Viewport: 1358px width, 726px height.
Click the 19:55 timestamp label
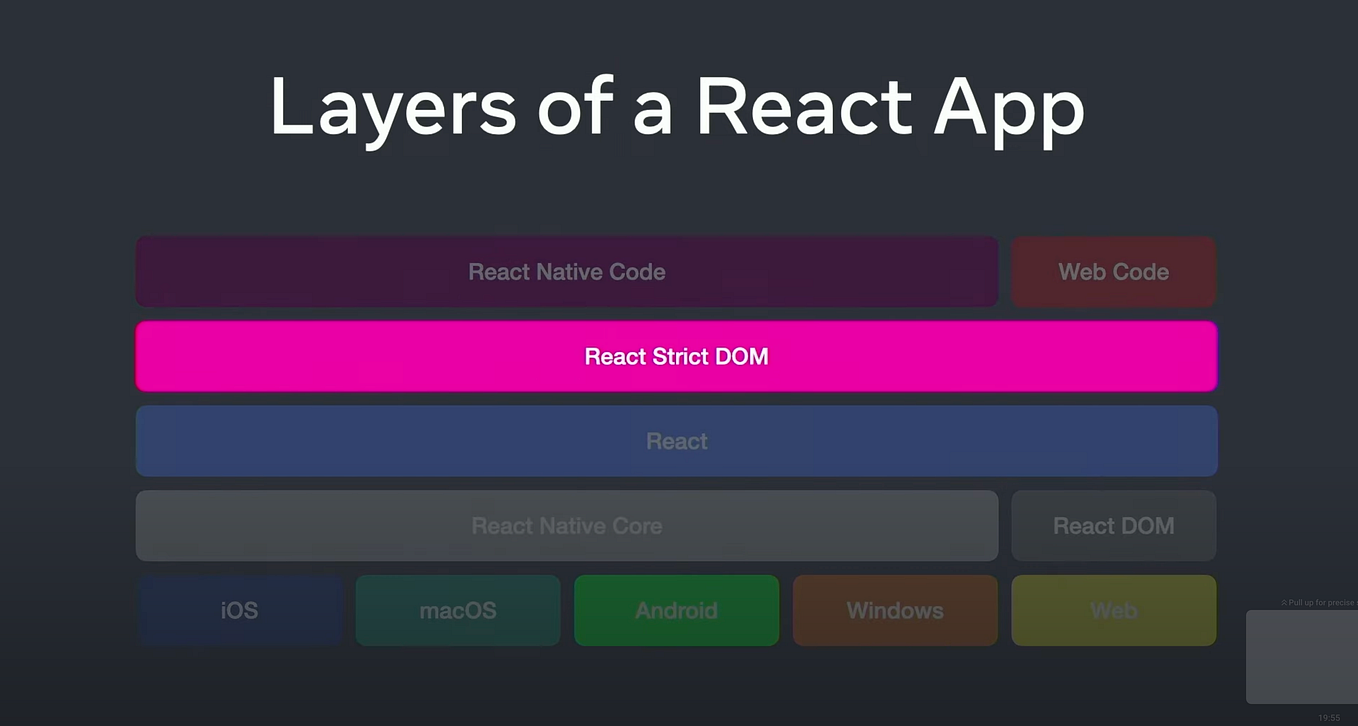(1330, 718)
